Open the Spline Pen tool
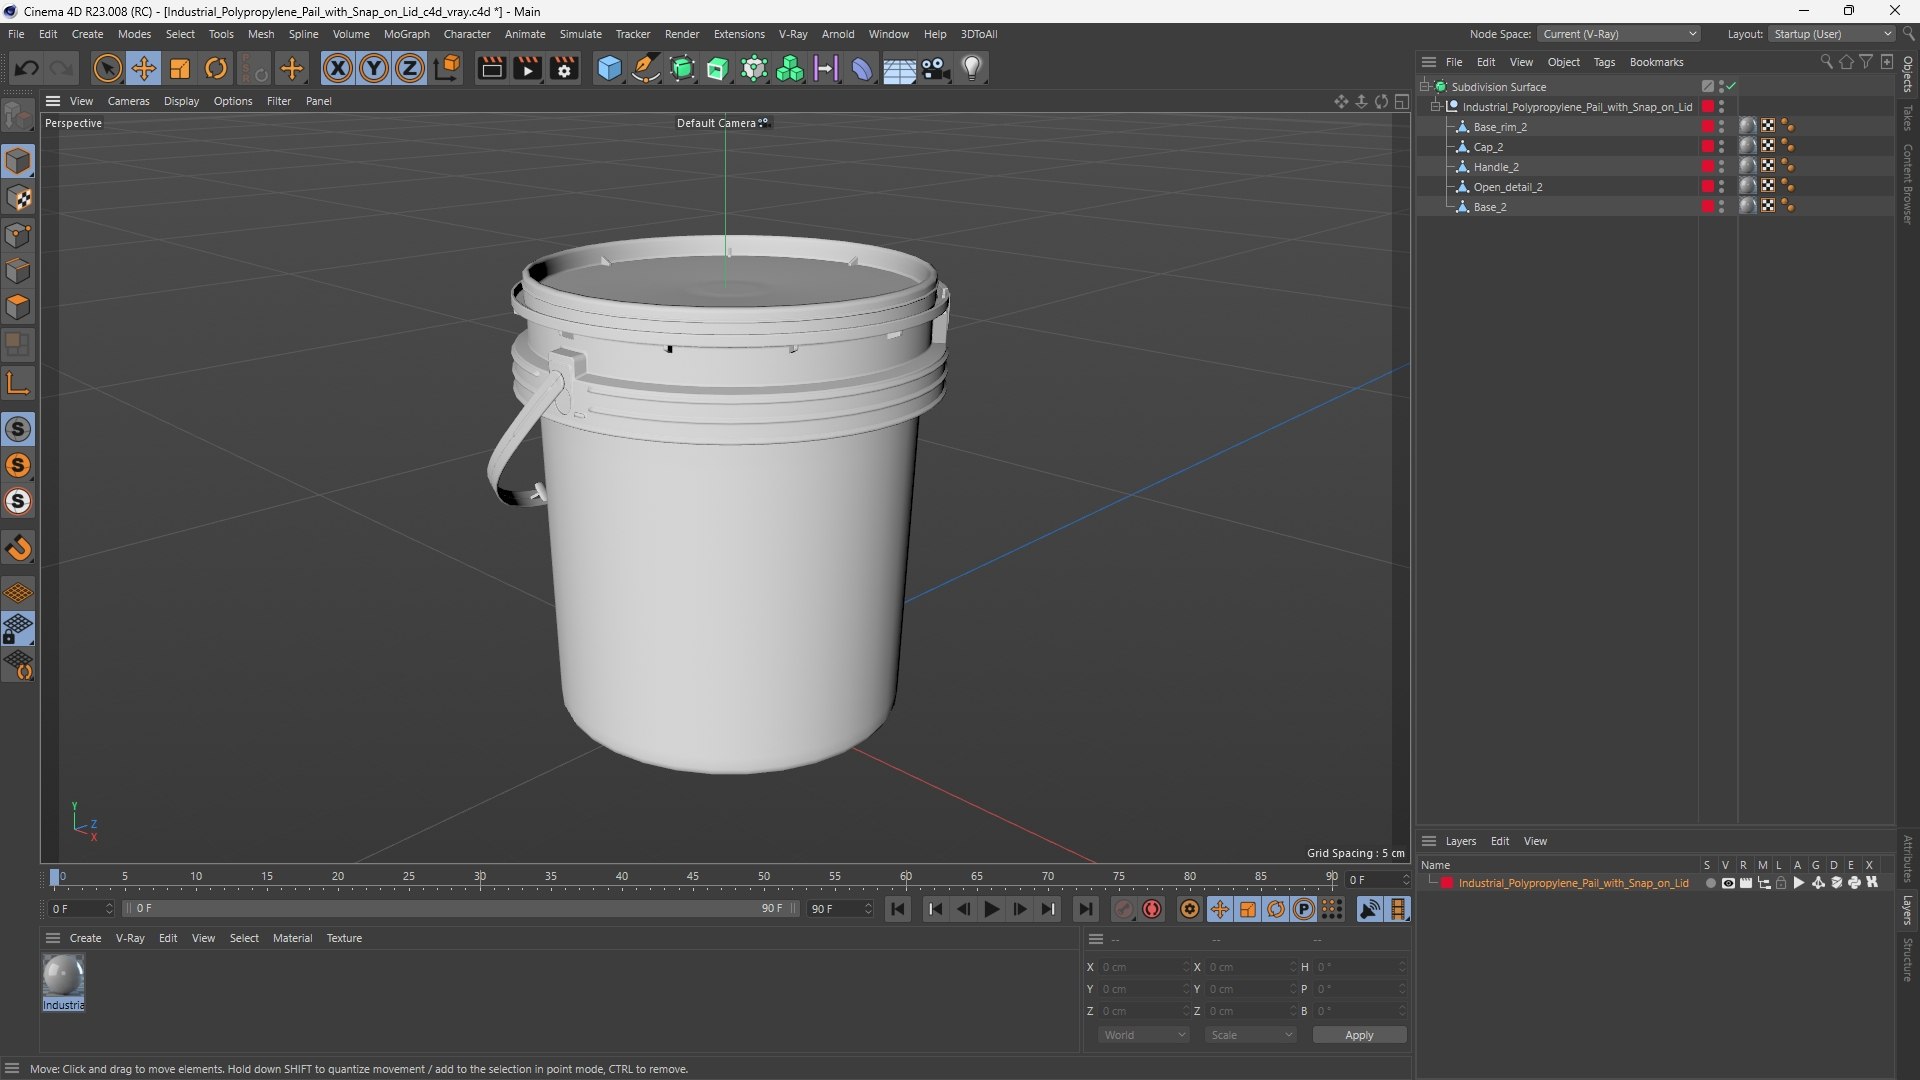This screenshot has width=1920, height=1080. pos(646,68)
